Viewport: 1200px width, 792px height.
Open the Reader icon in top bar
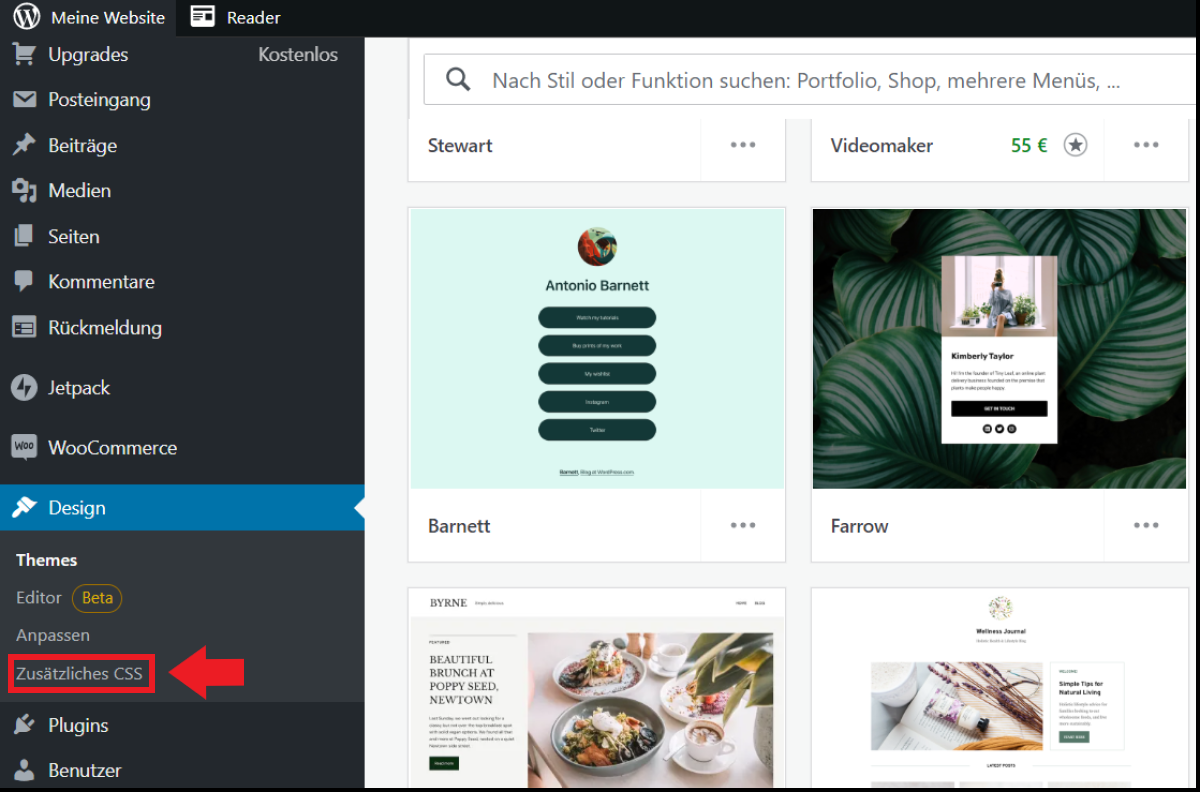coord(203,17)
